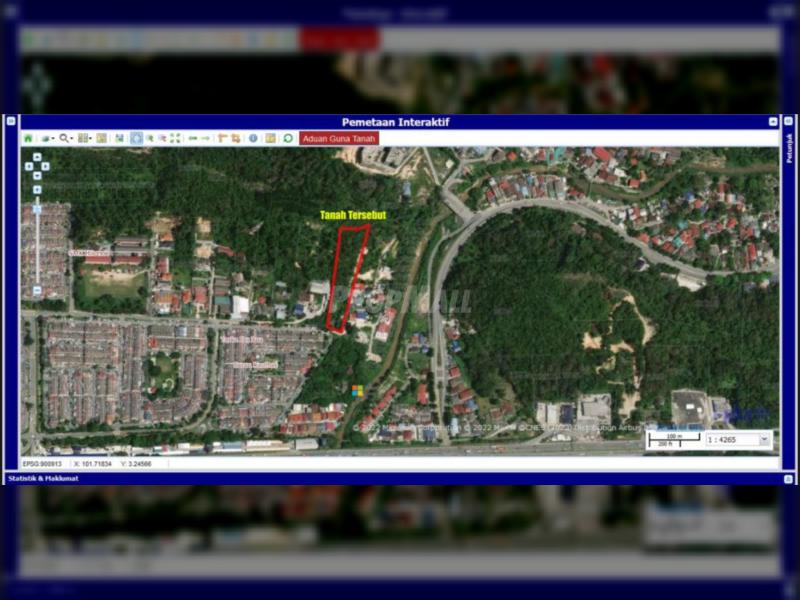Collapse the left side panel toggle
The image size is (800, 600).
point(11,121)
